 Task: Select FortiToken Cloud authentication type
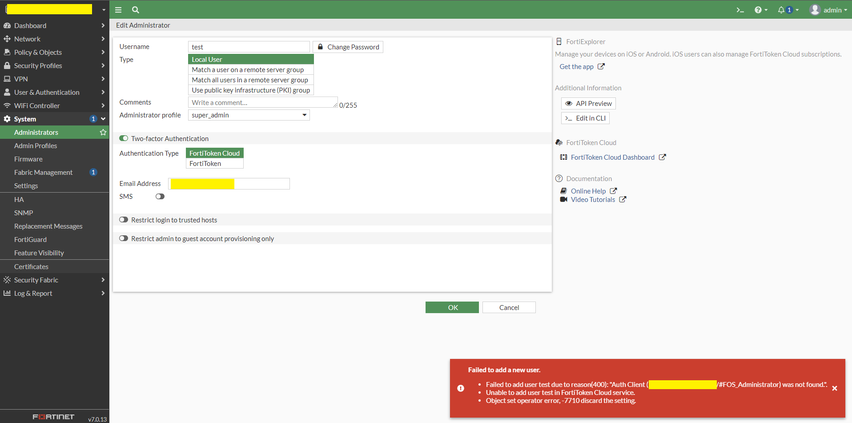215,153
